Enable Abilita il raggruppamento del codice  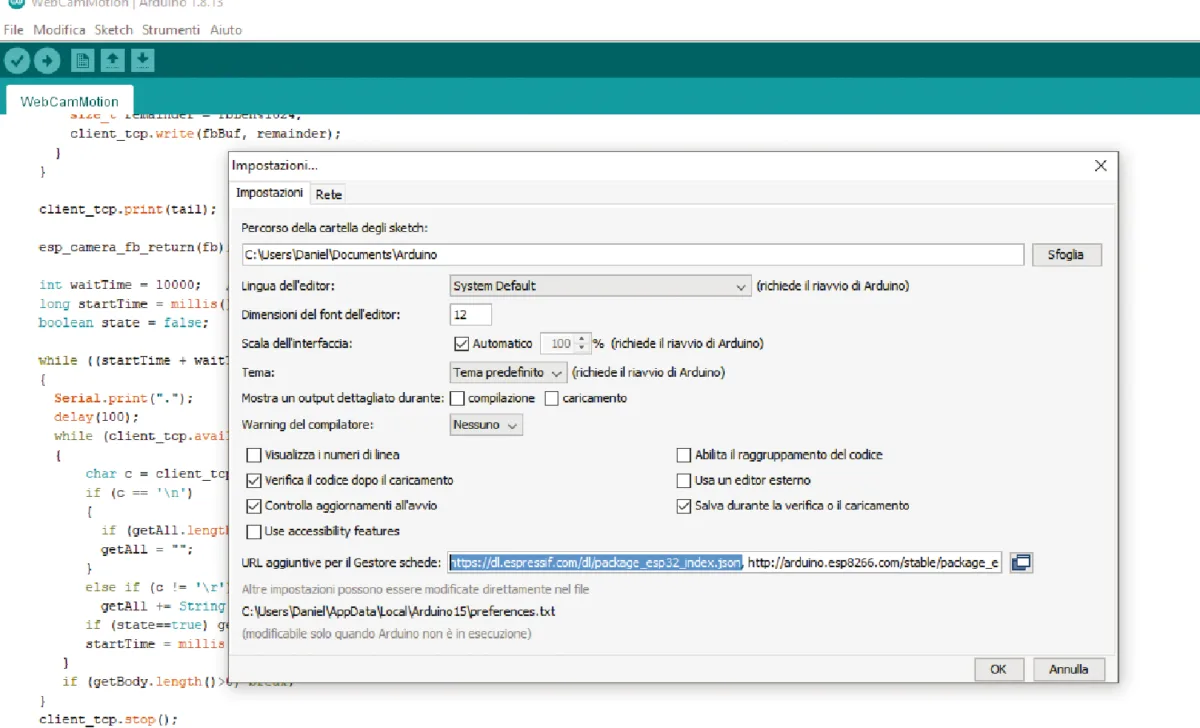(685, 455)
